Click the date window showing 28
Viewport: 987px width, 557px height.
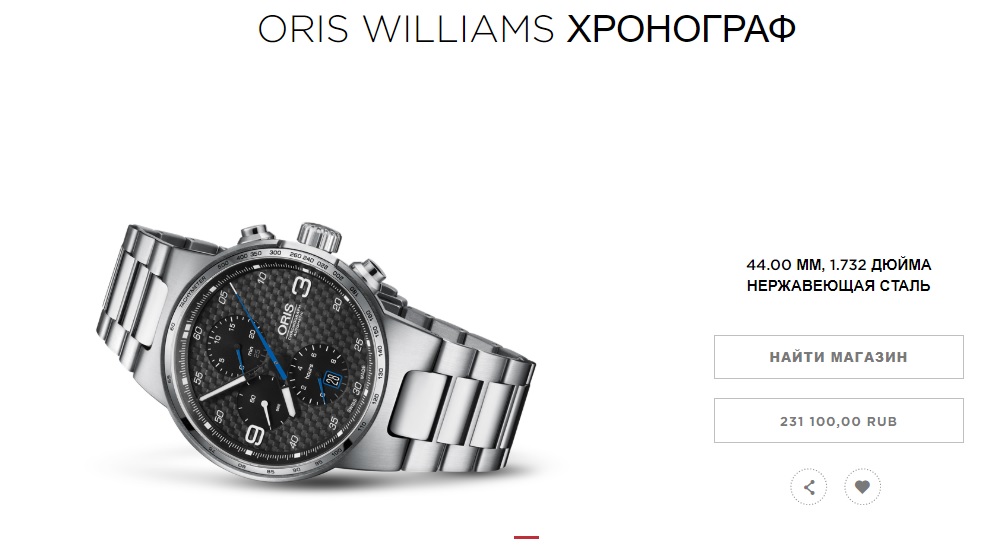tap(333, 379)
